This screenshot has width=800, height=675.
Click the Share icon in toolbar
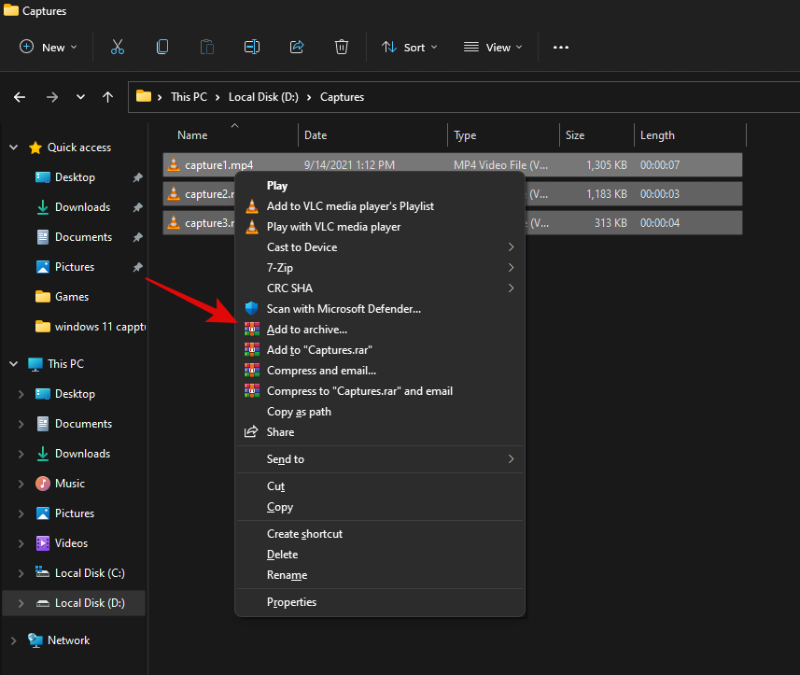297,47
